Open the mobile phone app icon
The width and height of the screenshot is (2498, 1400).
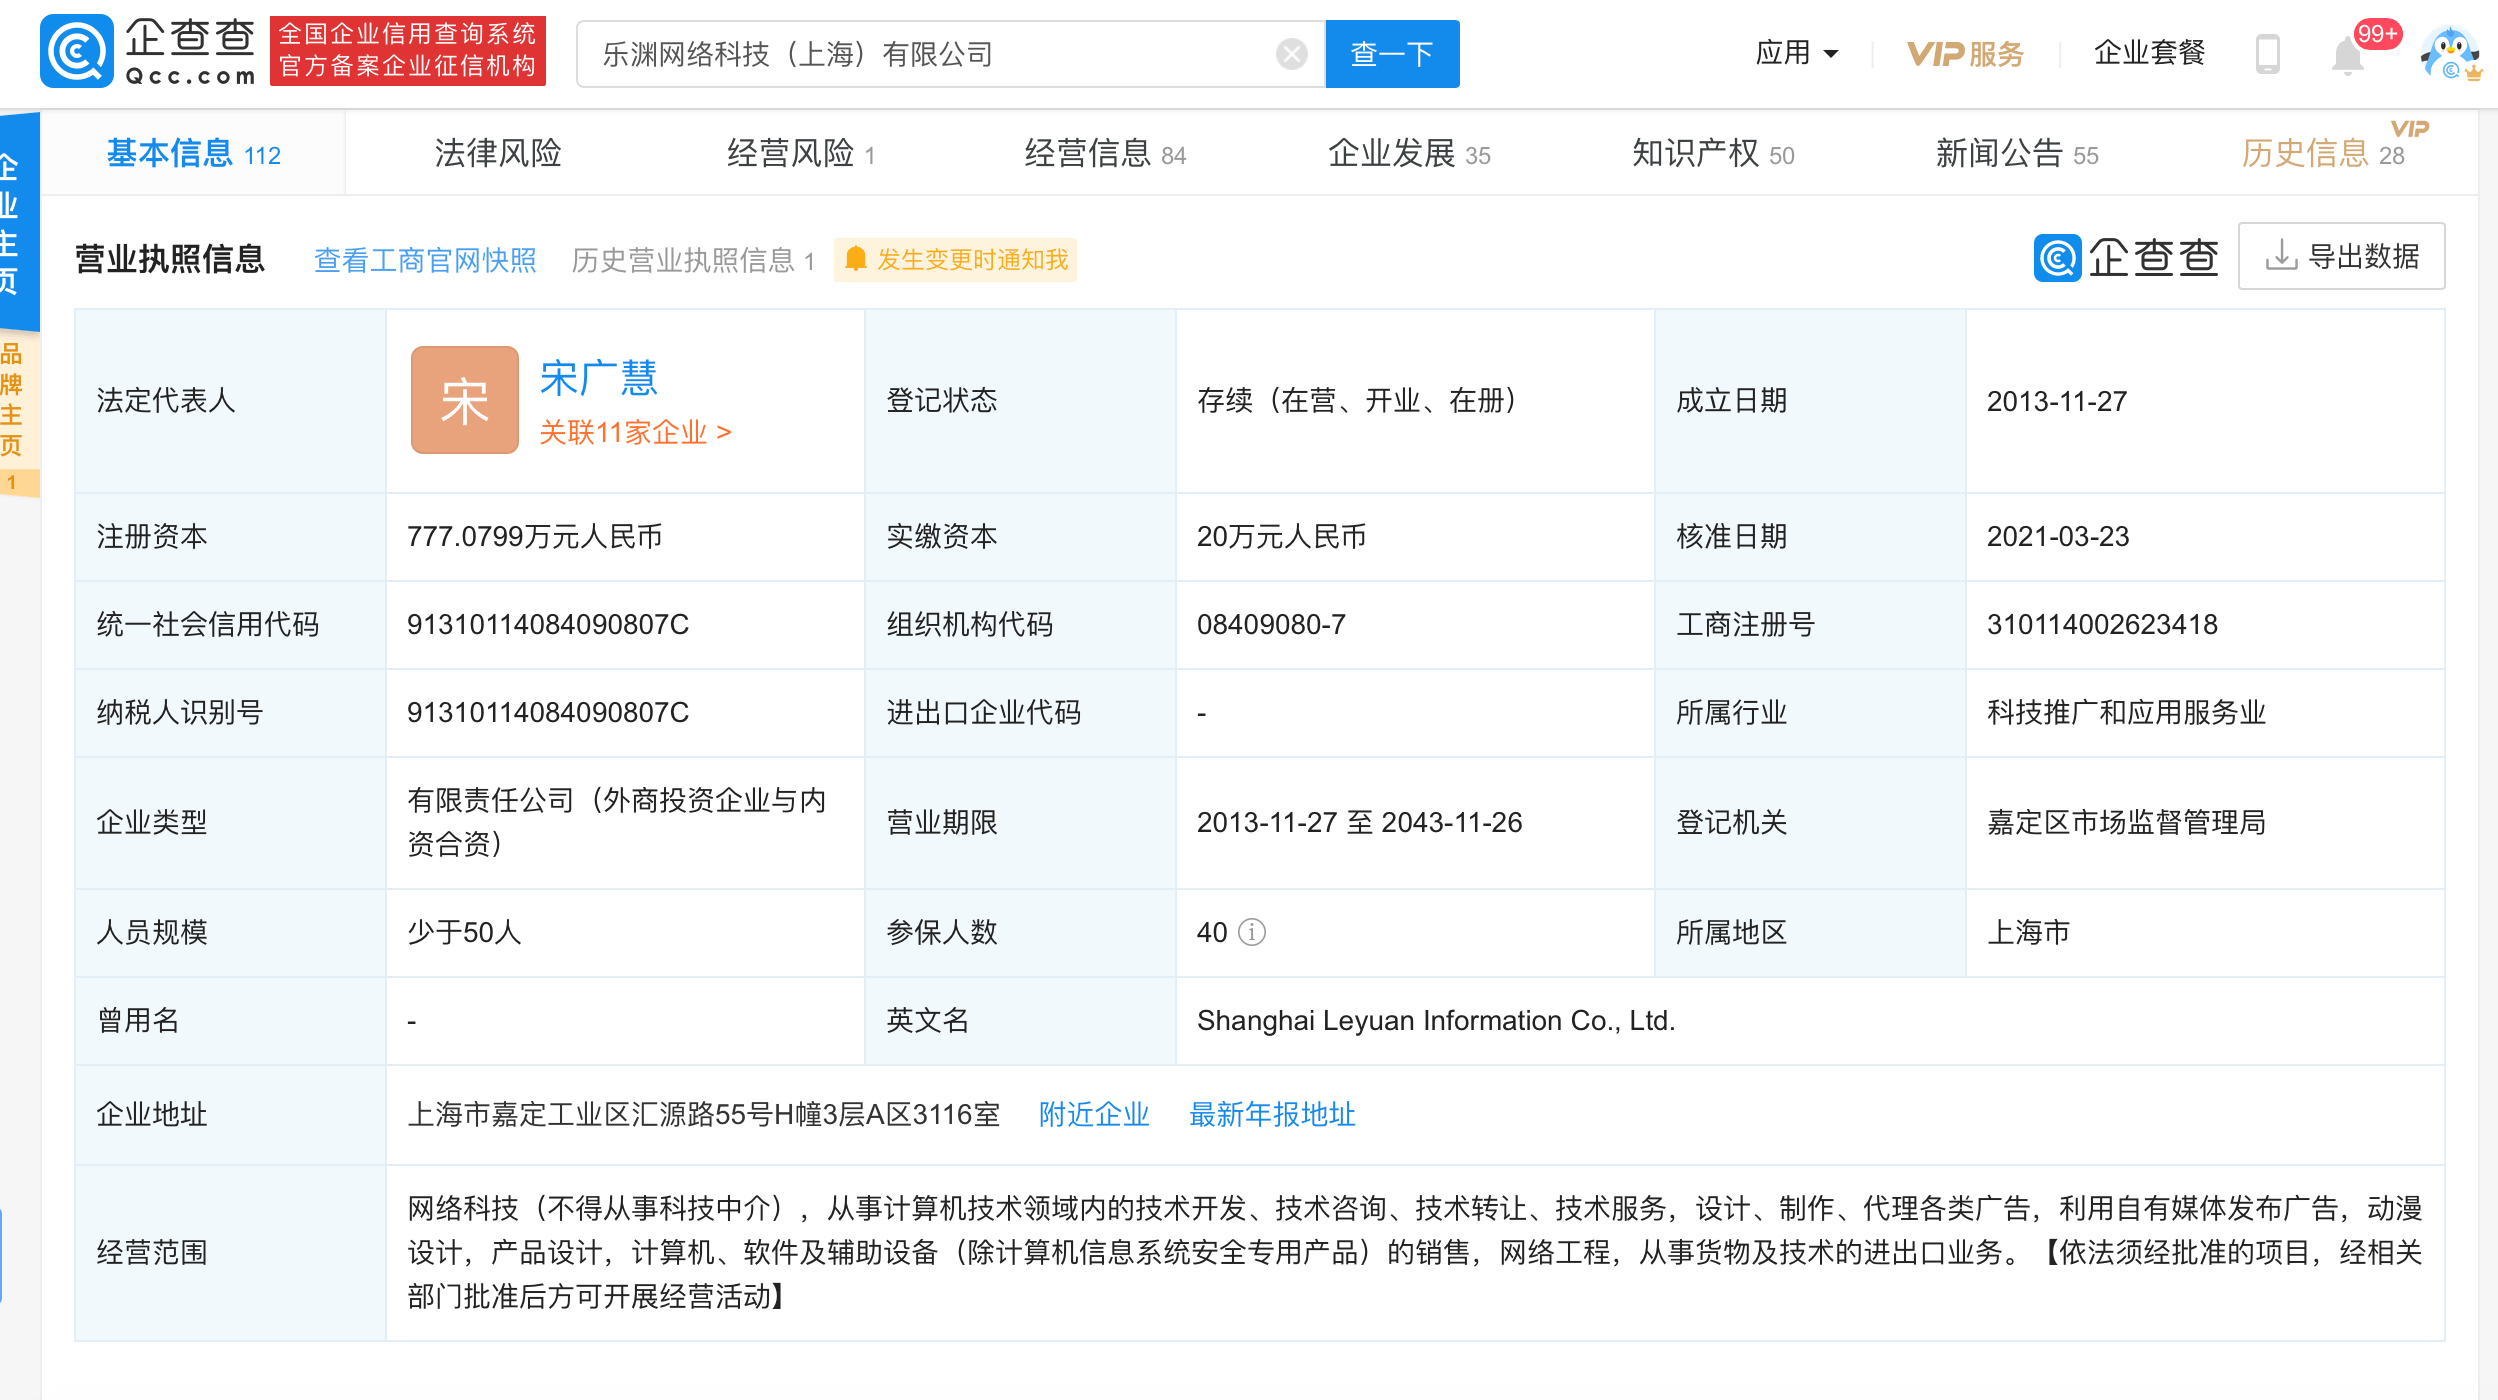[2268, 54]
